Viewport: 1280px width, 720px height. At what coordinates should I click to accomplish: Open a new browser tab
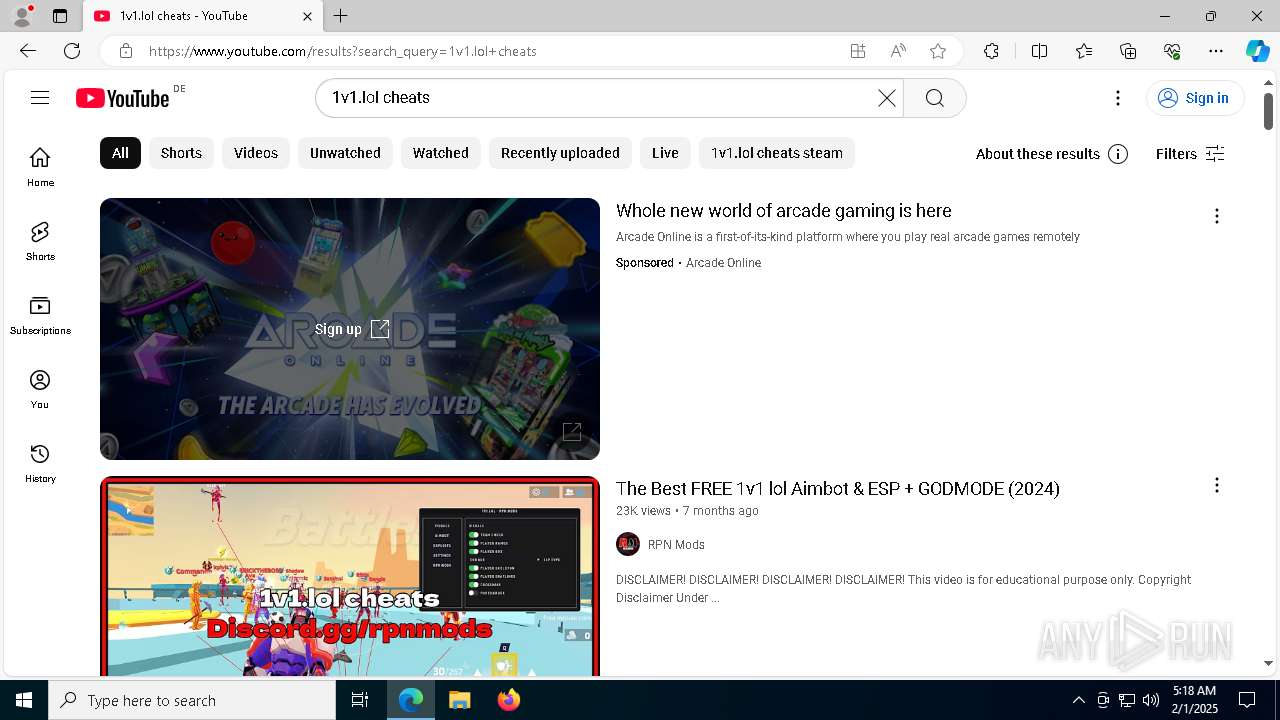[x=341, y=16]
